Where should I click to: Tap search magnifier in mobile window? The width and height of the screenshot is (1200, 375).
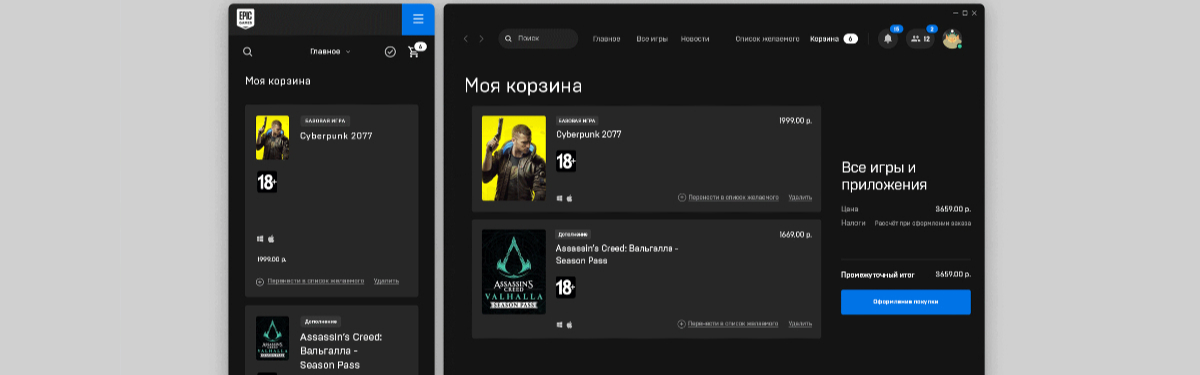point(248,51)
